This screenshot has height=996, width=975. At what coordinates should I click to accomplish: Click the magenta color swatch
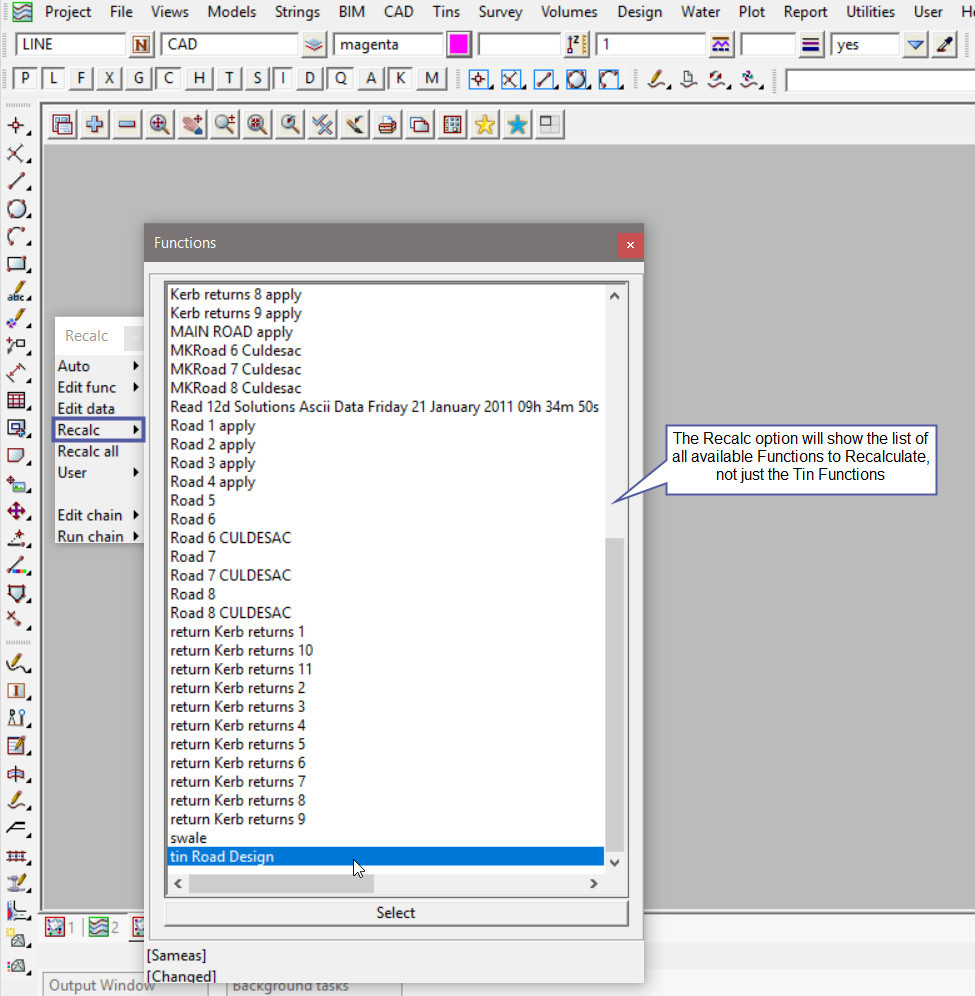click(x=459, y=45)
